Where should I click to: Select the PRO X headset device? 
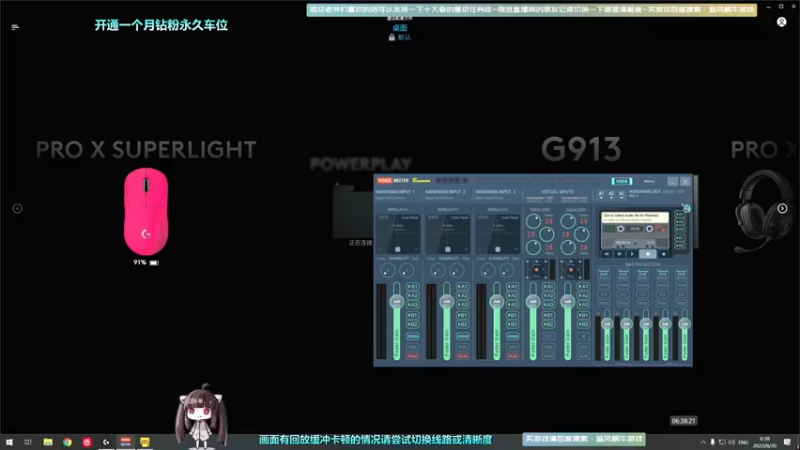(765, 211)
